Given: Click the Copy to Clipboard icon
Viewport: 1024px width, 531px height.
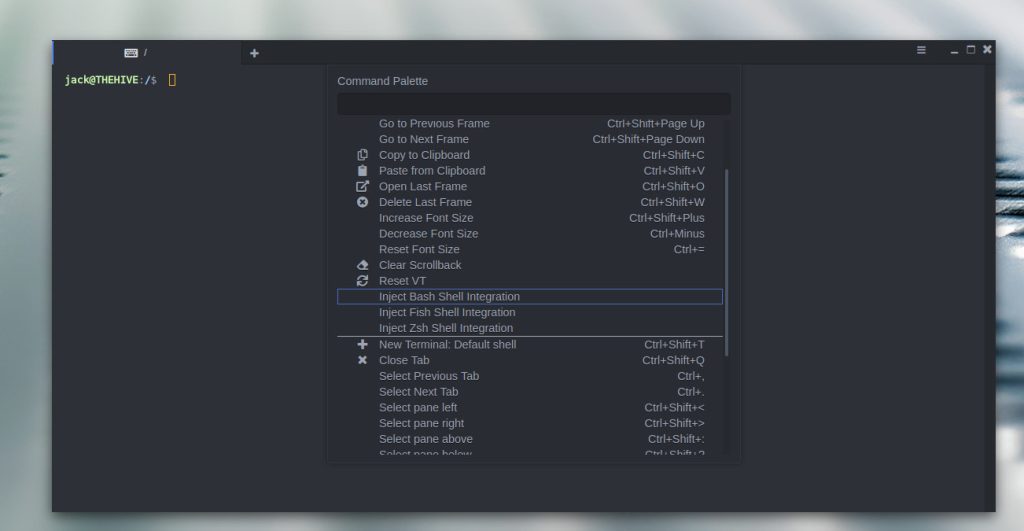Looking at the screenshot, I should 362,155.
